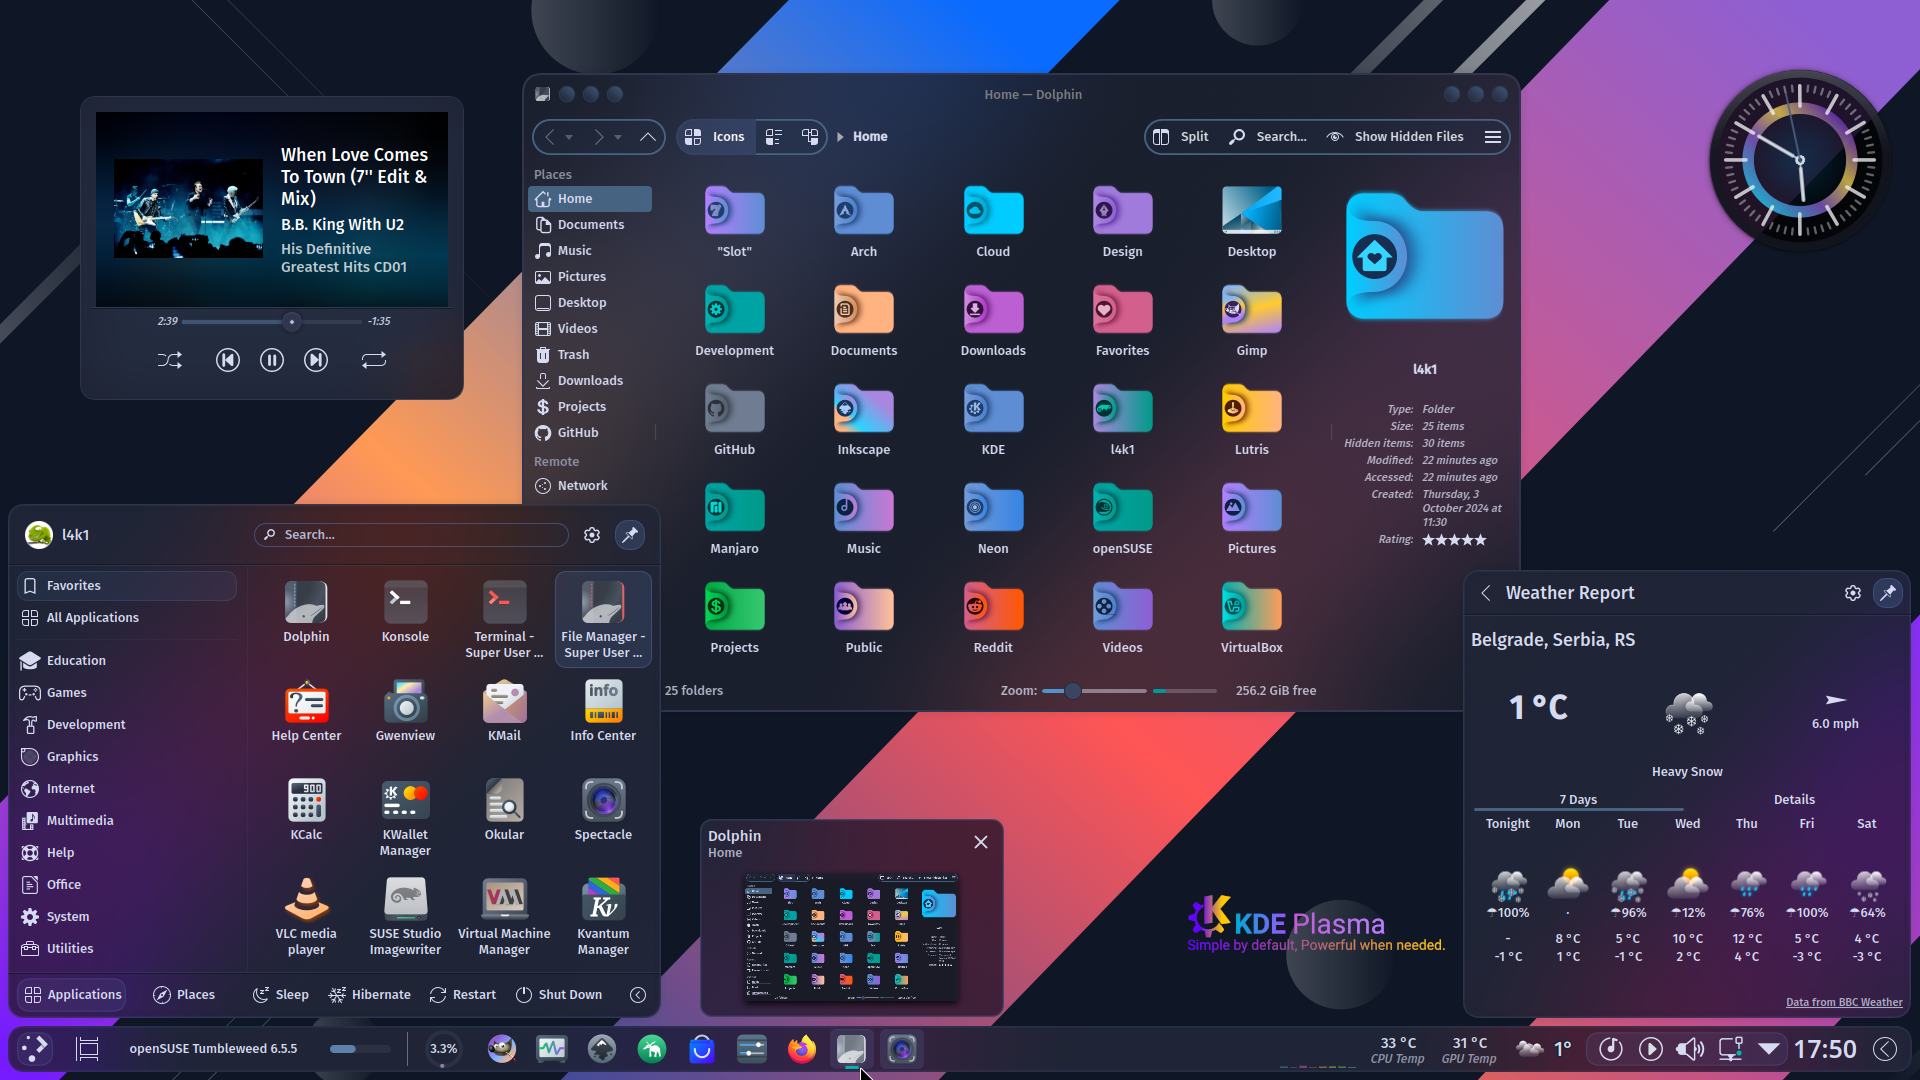Pin the application launcher open
Image resolution: width=1920 pixels, height=1080 pixels.
coord(630,535)
